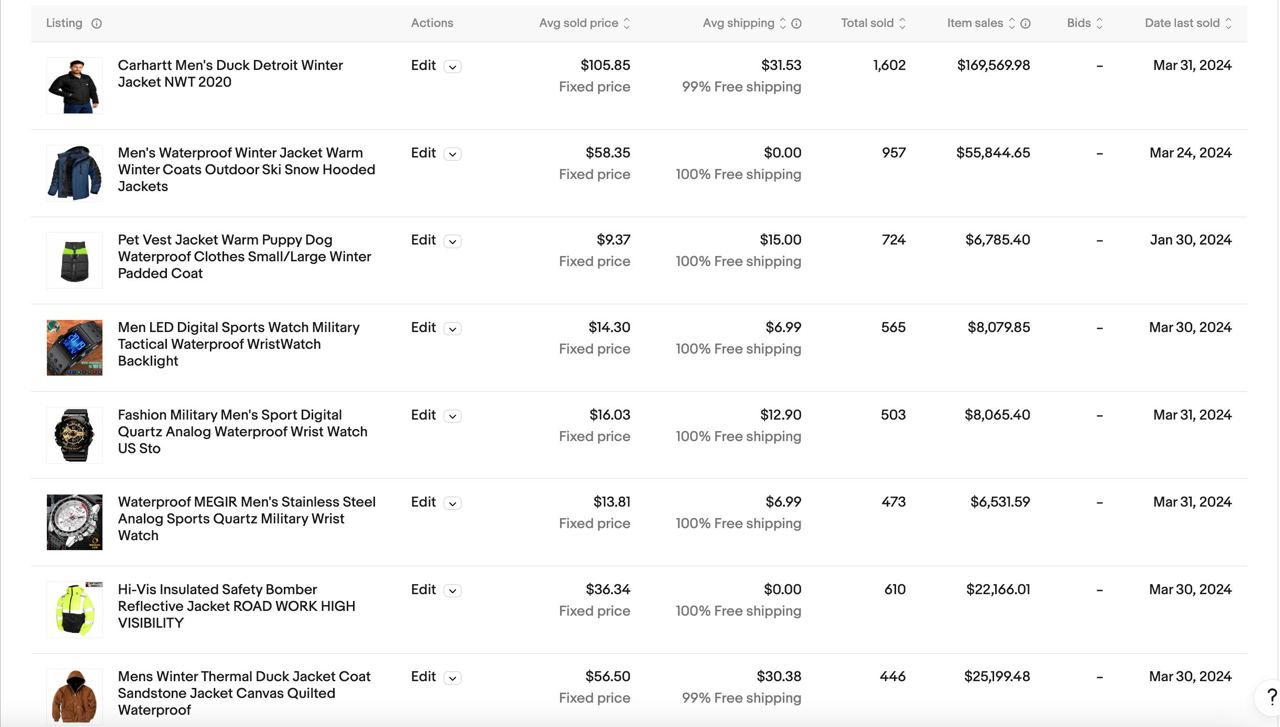Select the Jan 30, 2024 date cell

tap(1191, 240)
